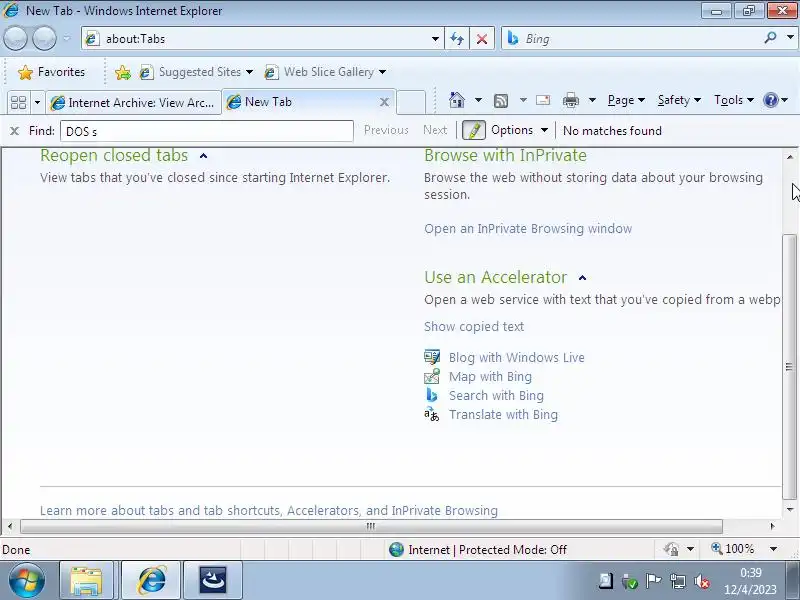Image resolution: width=800 pixels, height=600 pixels.
Task: Click the Stop loading red X
Action: tap(482, 39)
